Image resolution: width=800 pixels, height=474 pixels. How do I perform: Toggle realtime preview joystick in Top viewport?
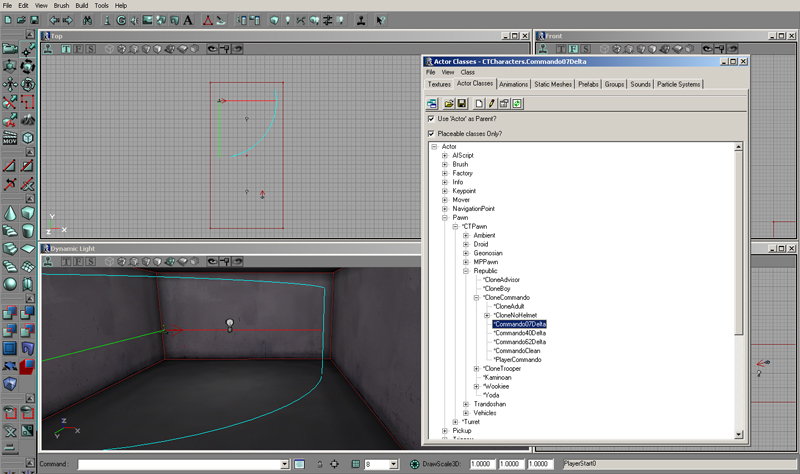[x=48, y=49]
